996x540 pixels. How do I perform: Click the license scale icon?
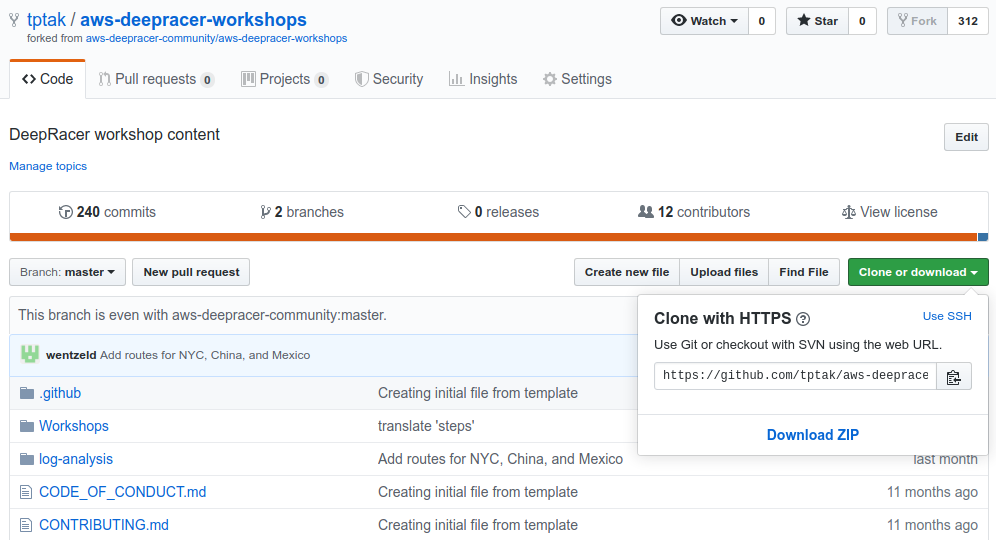[849, 212]
